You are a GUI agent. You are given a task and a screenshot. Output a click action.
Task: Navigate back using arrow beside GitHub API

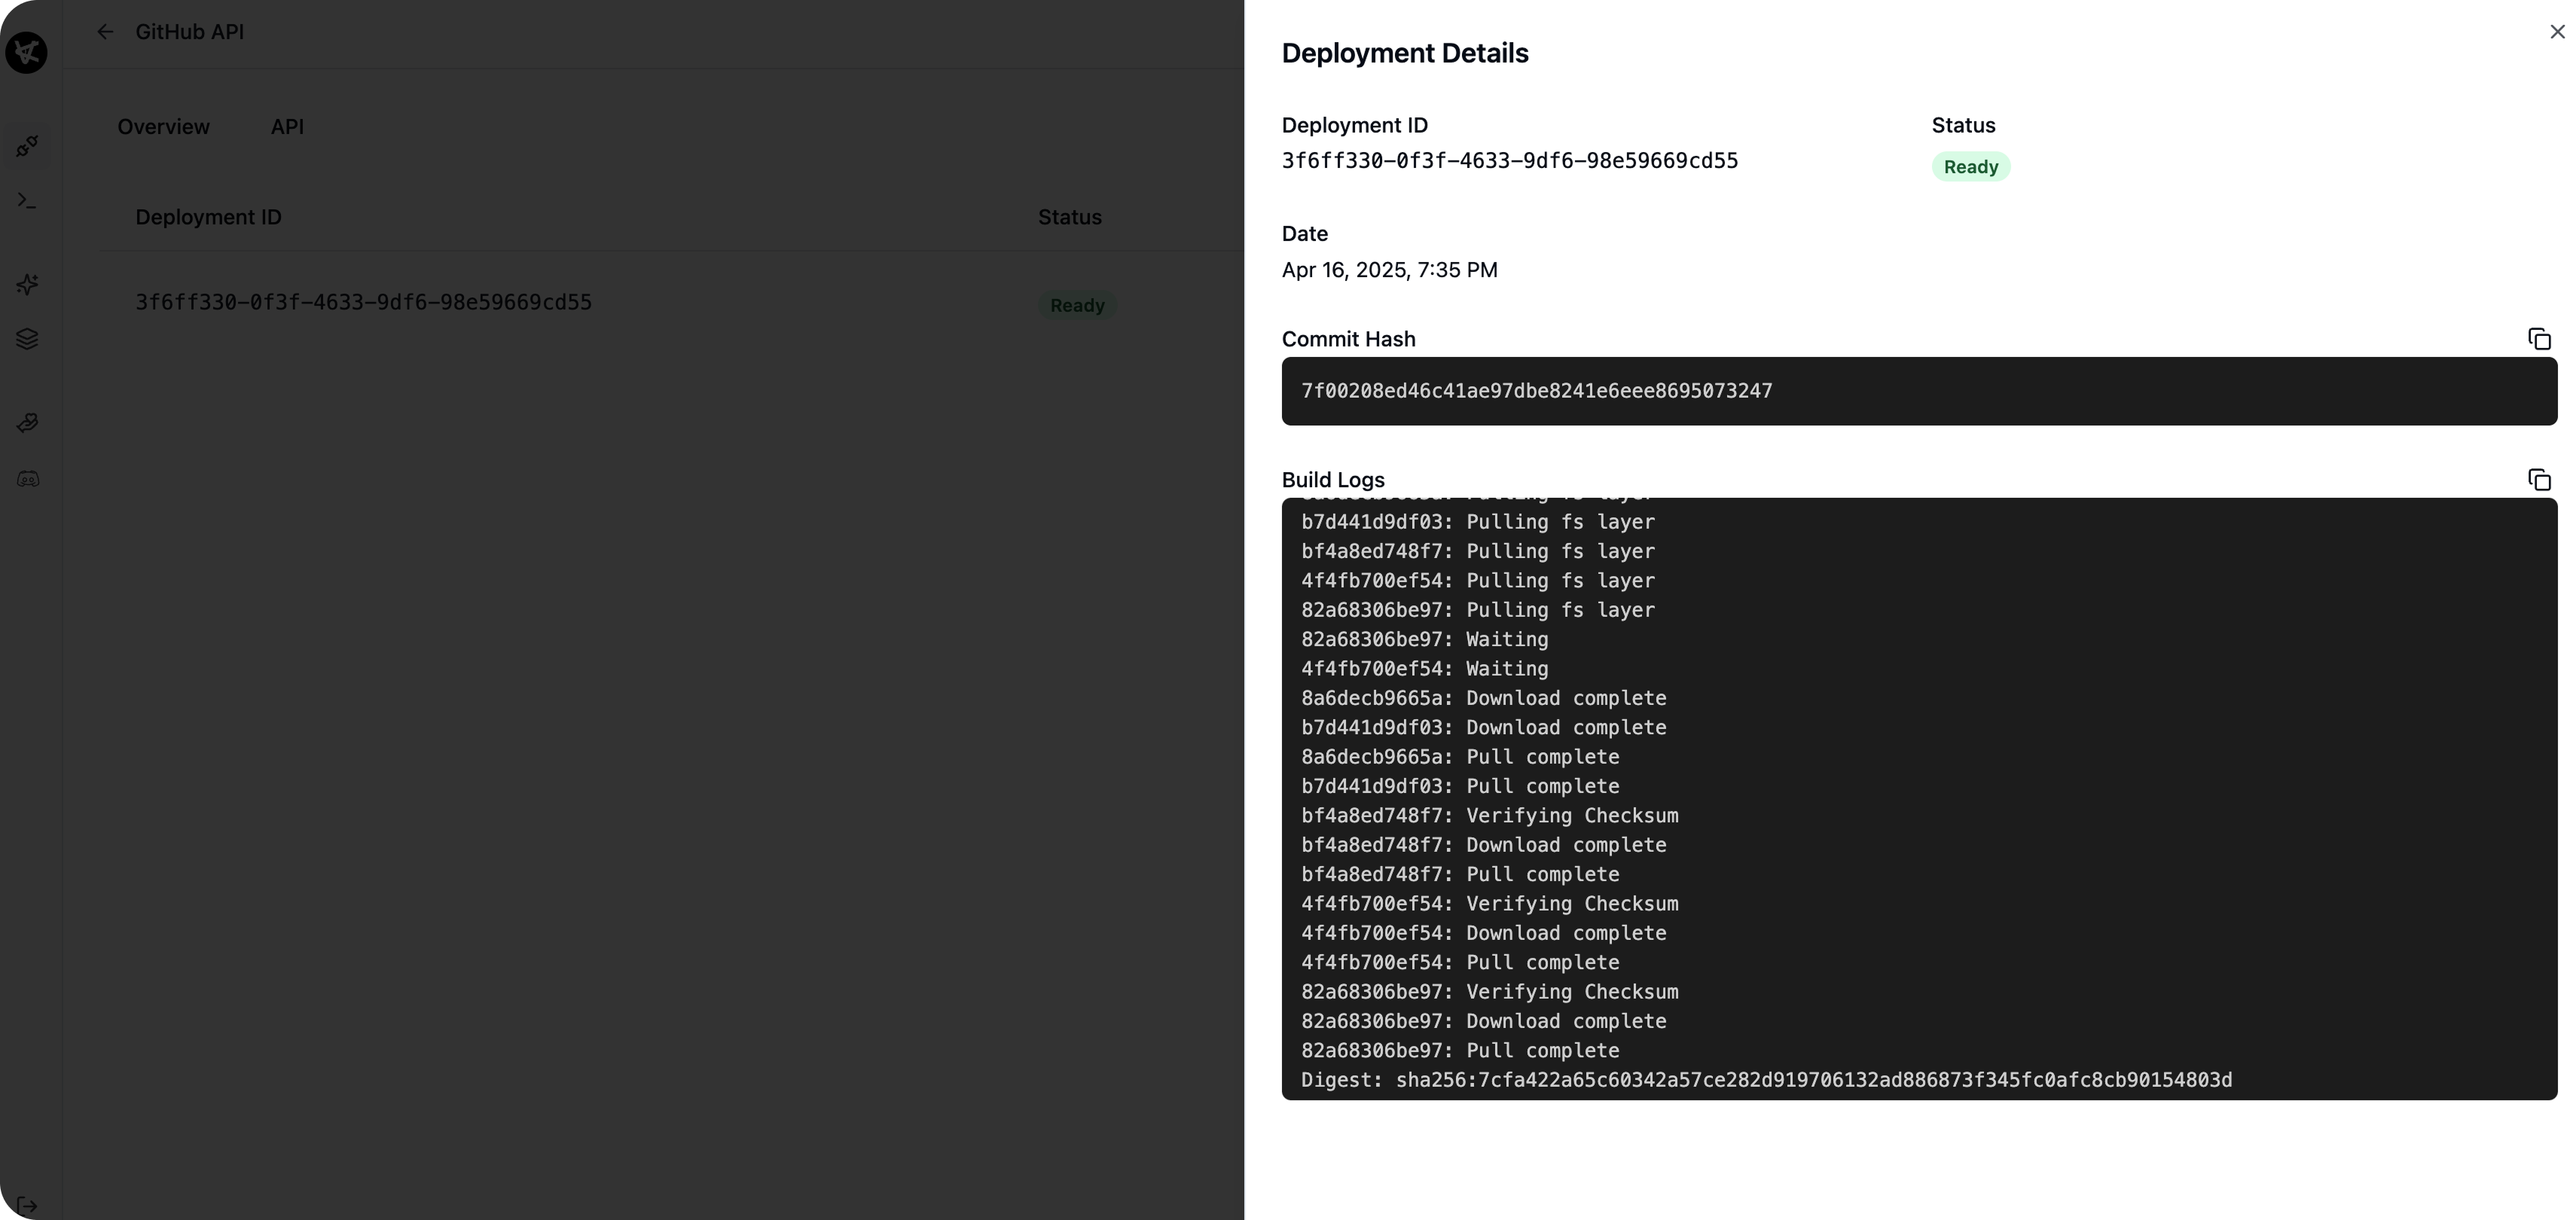(x=105, y=31)
